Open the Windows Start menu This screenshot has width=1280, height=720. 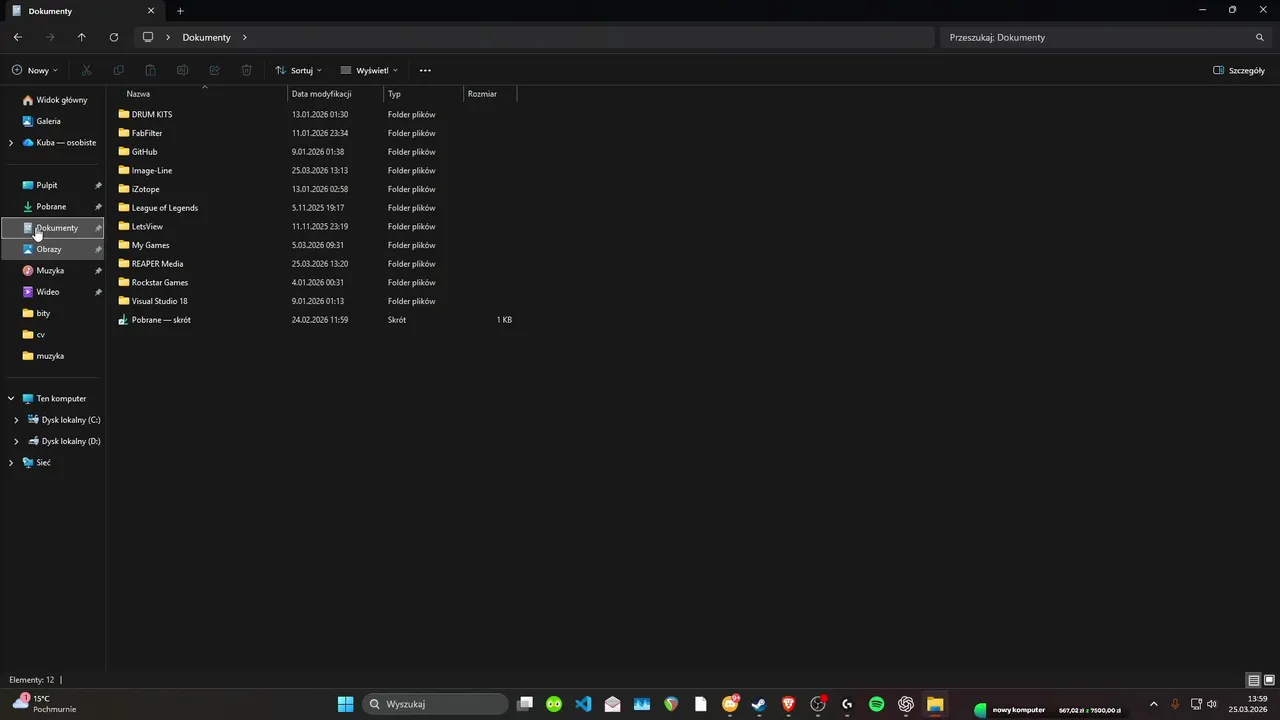click(x=345, y=704)
